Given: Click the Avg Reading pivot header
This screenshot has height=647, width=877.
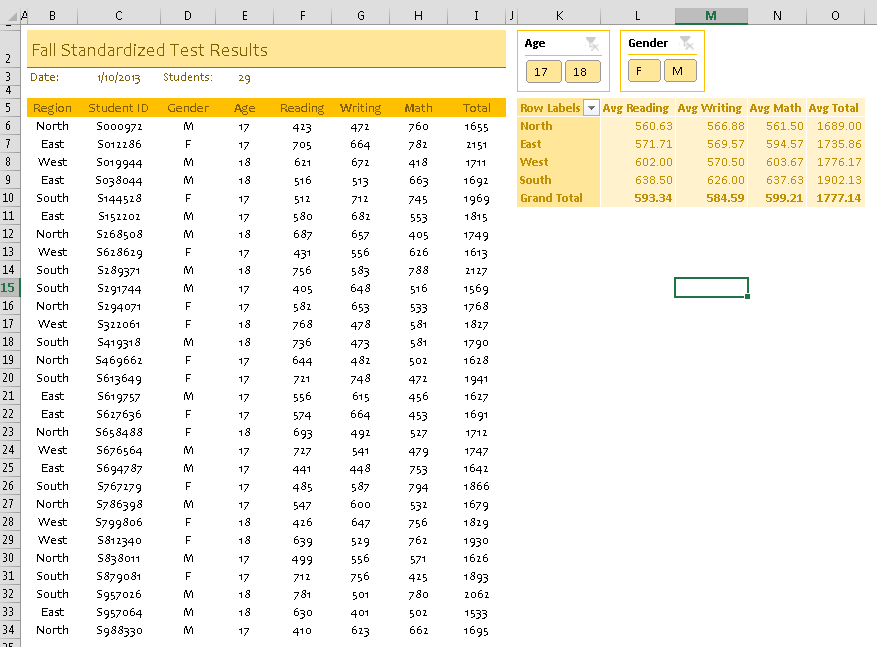Looking at the screenshot, I should click(x=635, y=108).
